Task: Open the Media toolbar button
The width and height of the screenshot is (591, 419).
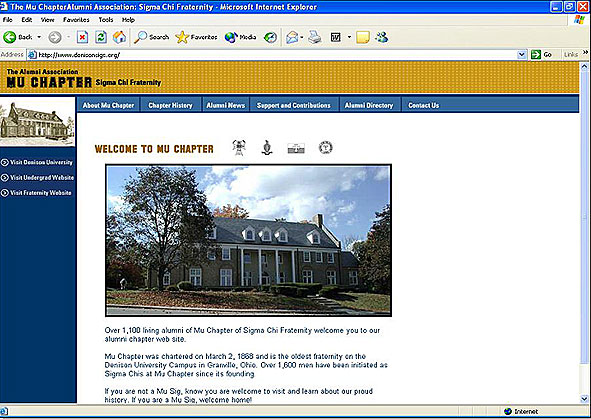Action: (240, 37)
